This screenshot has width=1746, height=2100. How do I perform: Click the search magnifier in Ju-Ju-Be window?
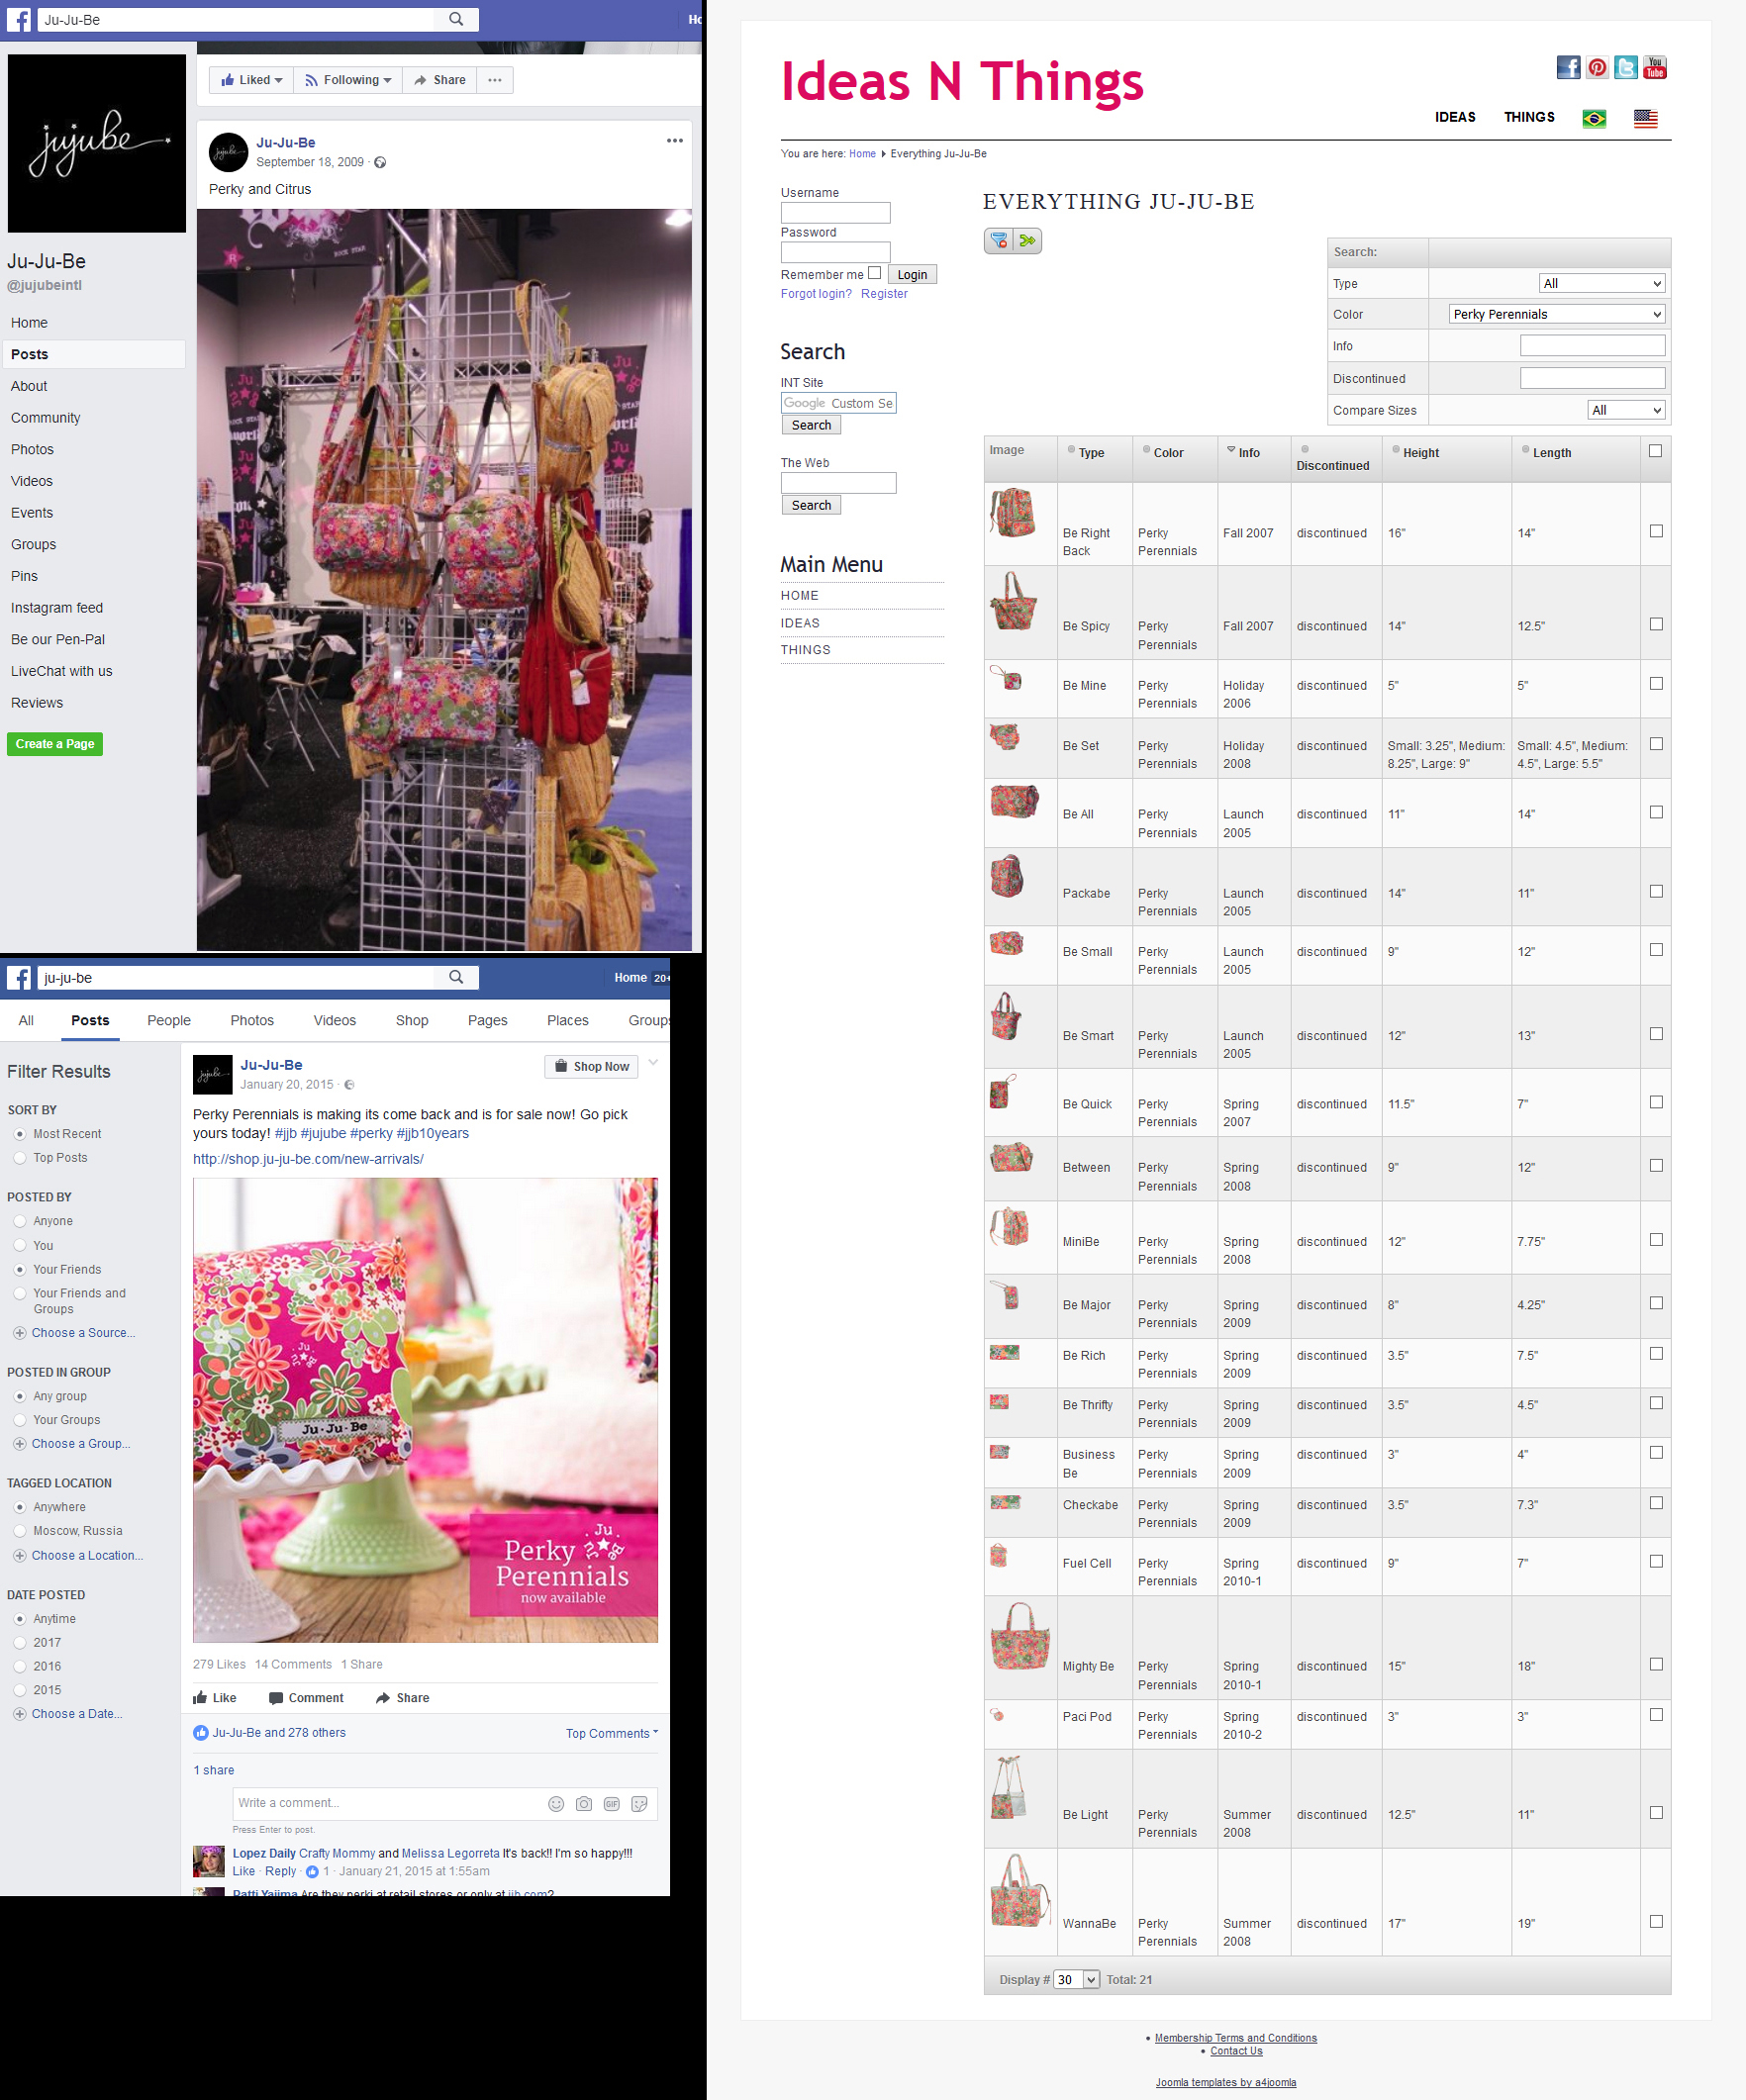[456, 19]
